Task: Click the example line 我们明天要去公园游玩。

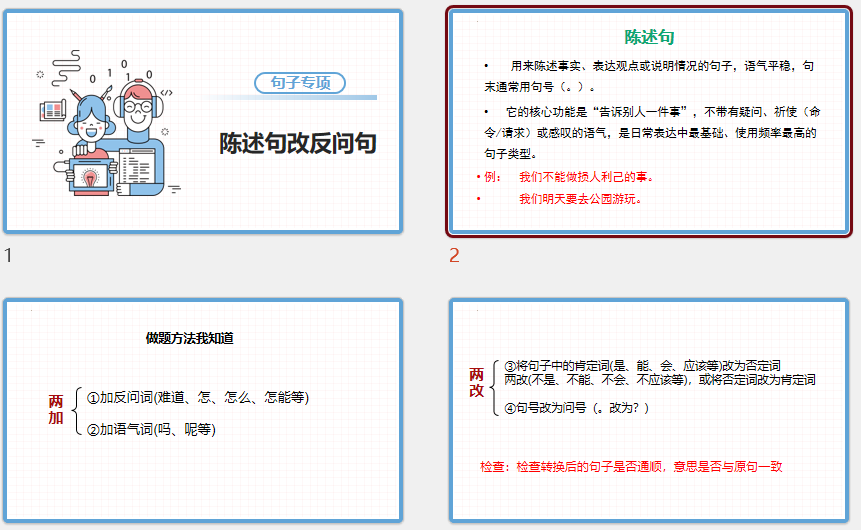Action: click(x=580, y=199)
